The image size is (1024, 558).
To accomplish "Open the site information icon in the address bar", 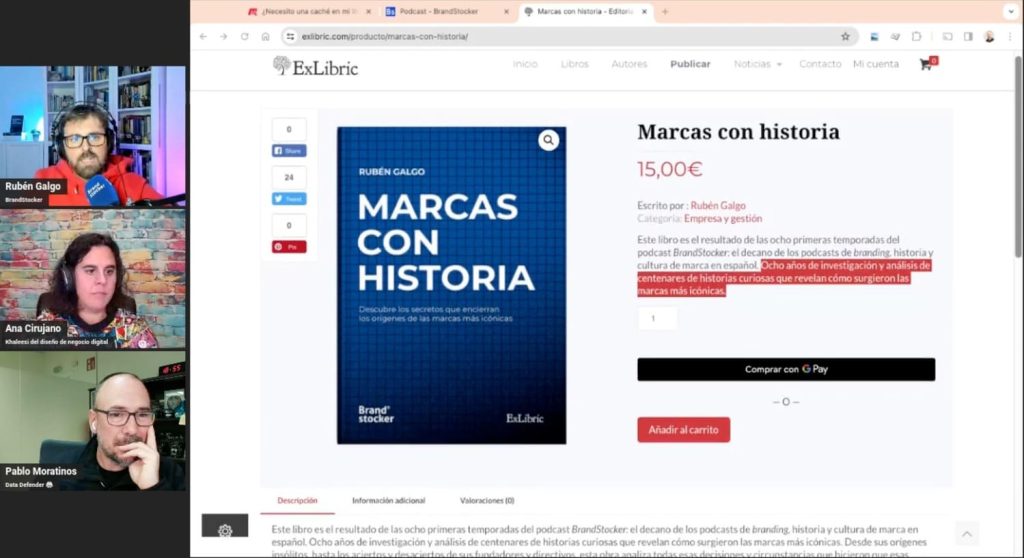I will point(291,37).
